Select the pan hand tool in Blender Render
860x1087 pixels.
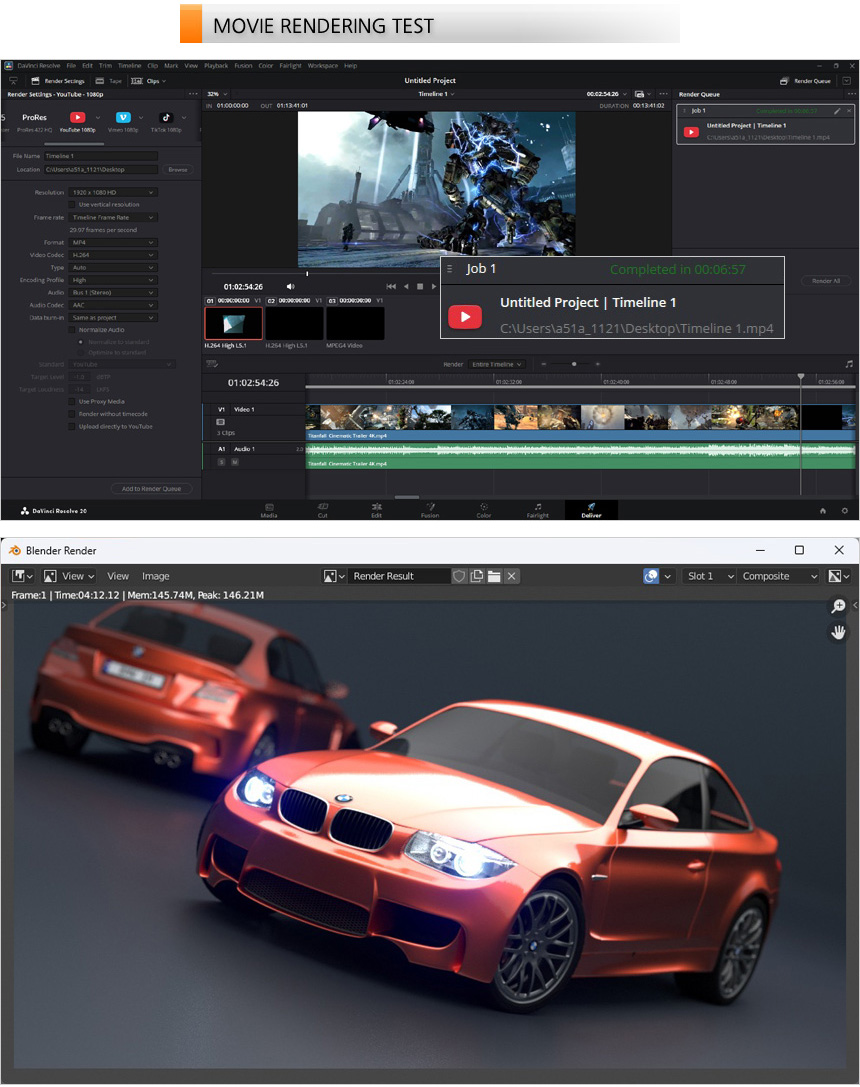click(838, 632)
